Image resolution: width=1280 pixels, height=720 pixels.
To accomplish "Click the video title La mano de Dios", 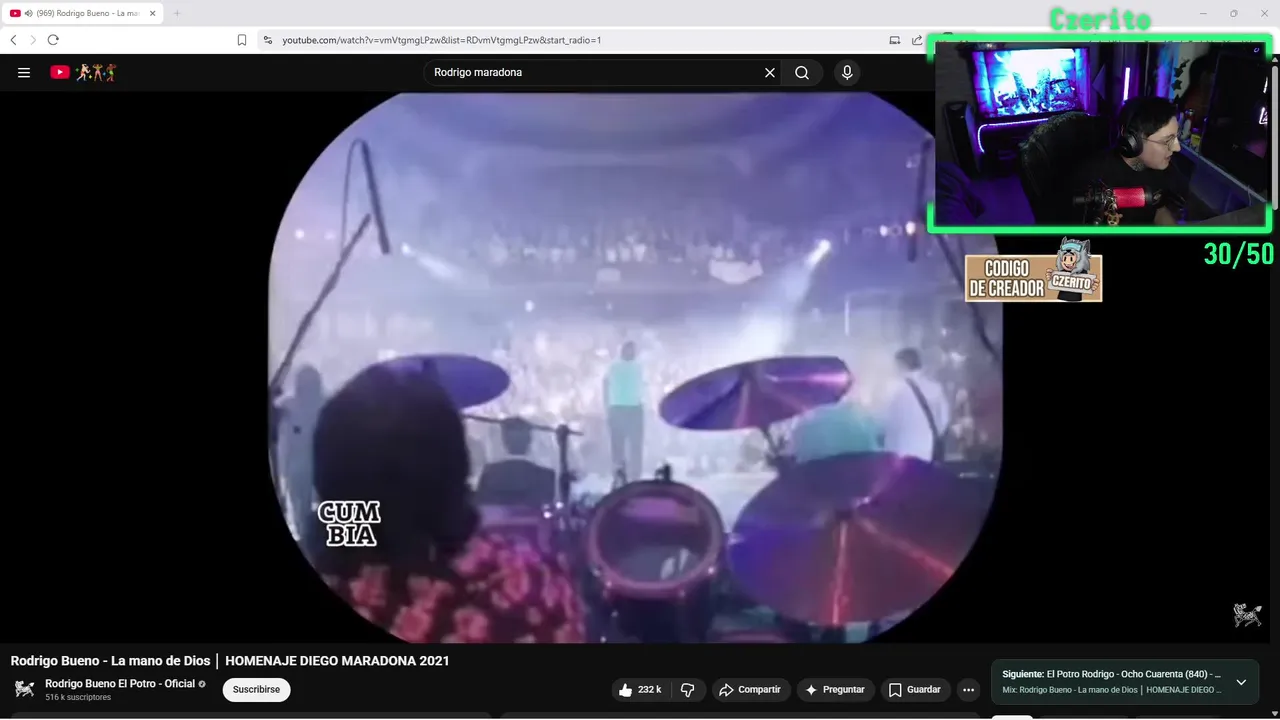I will click(x=230, y=661).
